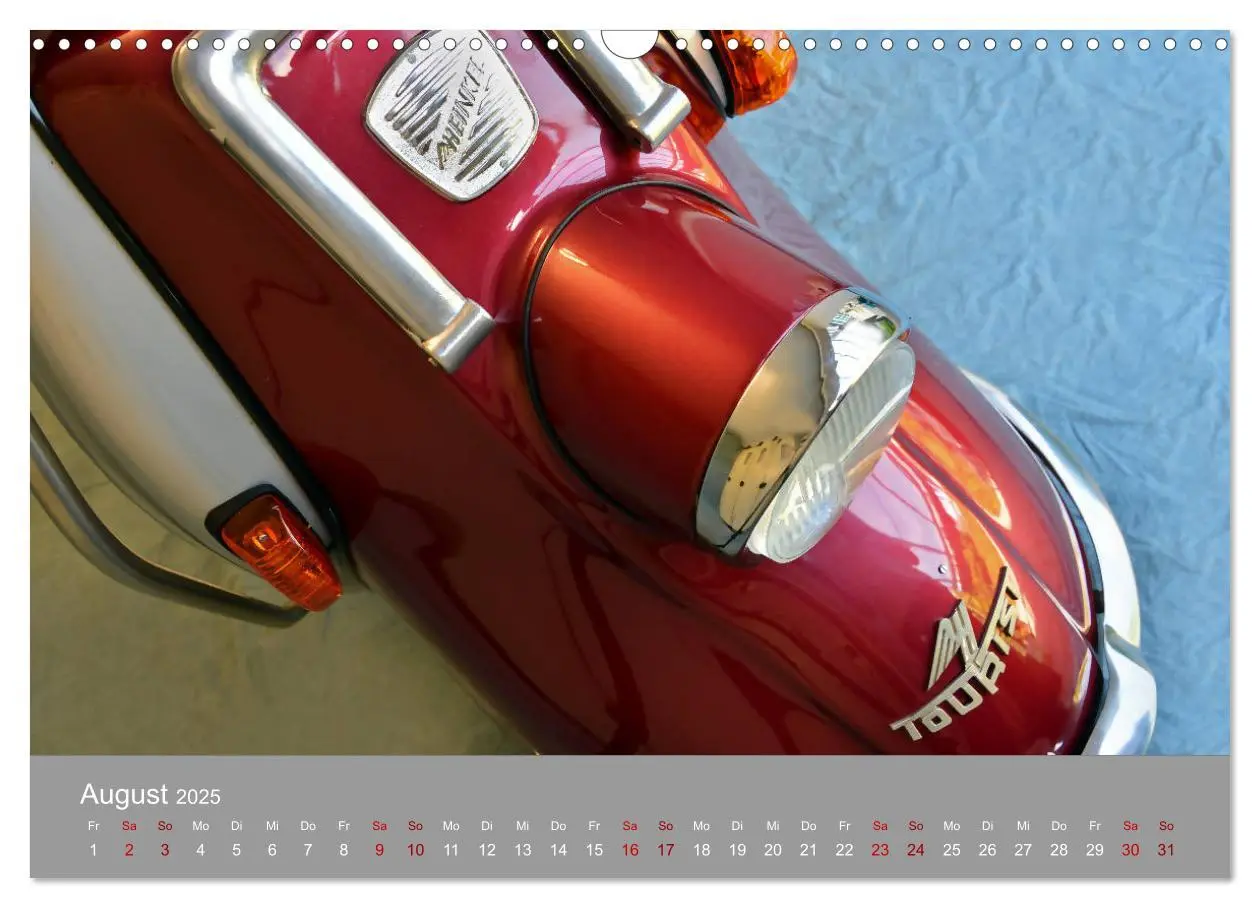The height and width of the screenshot is (908, 1260).
Task: Click date 19 in the calendar
Action: click(737, 850)
